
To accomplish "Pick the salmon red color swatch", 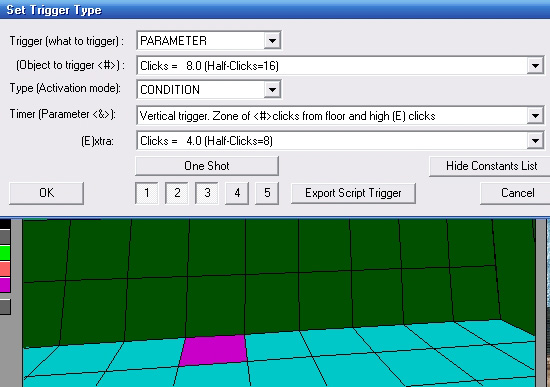I will [5, 269].
